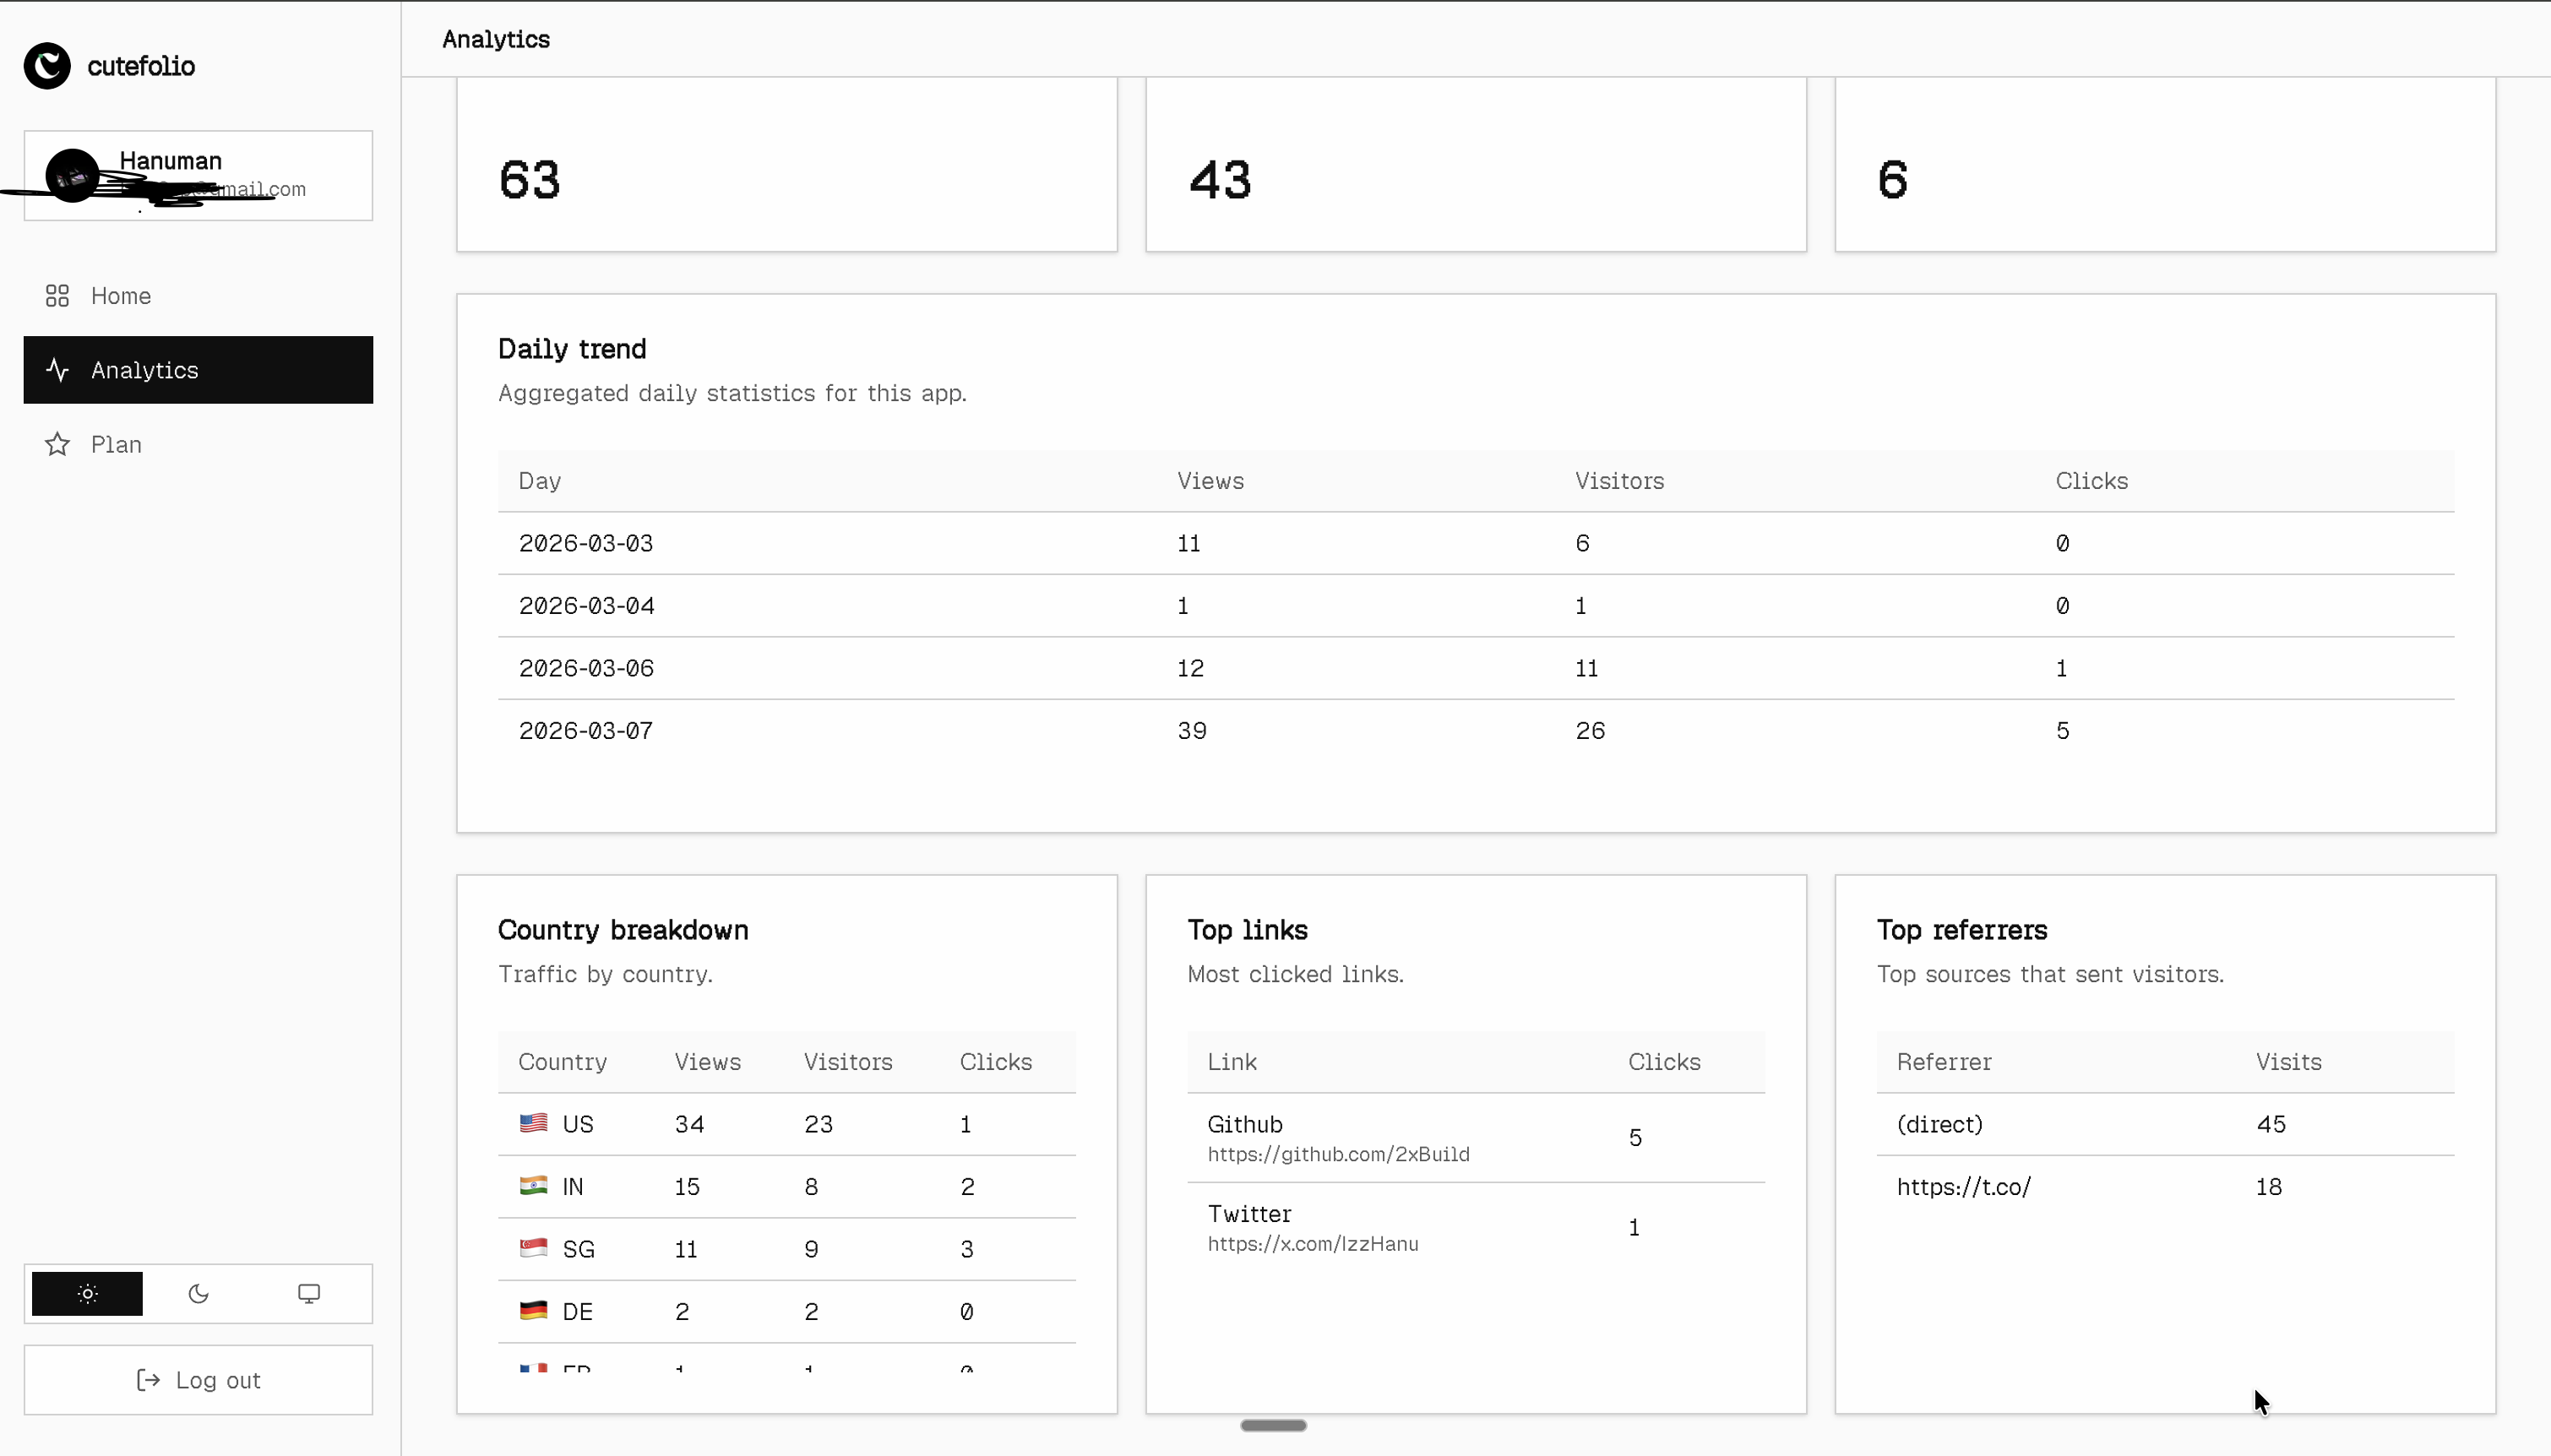Click the Analytics pulse icon
The height and width of the screenshot is (1456, 2551).
pyautogui.click(x=57, y=370)
